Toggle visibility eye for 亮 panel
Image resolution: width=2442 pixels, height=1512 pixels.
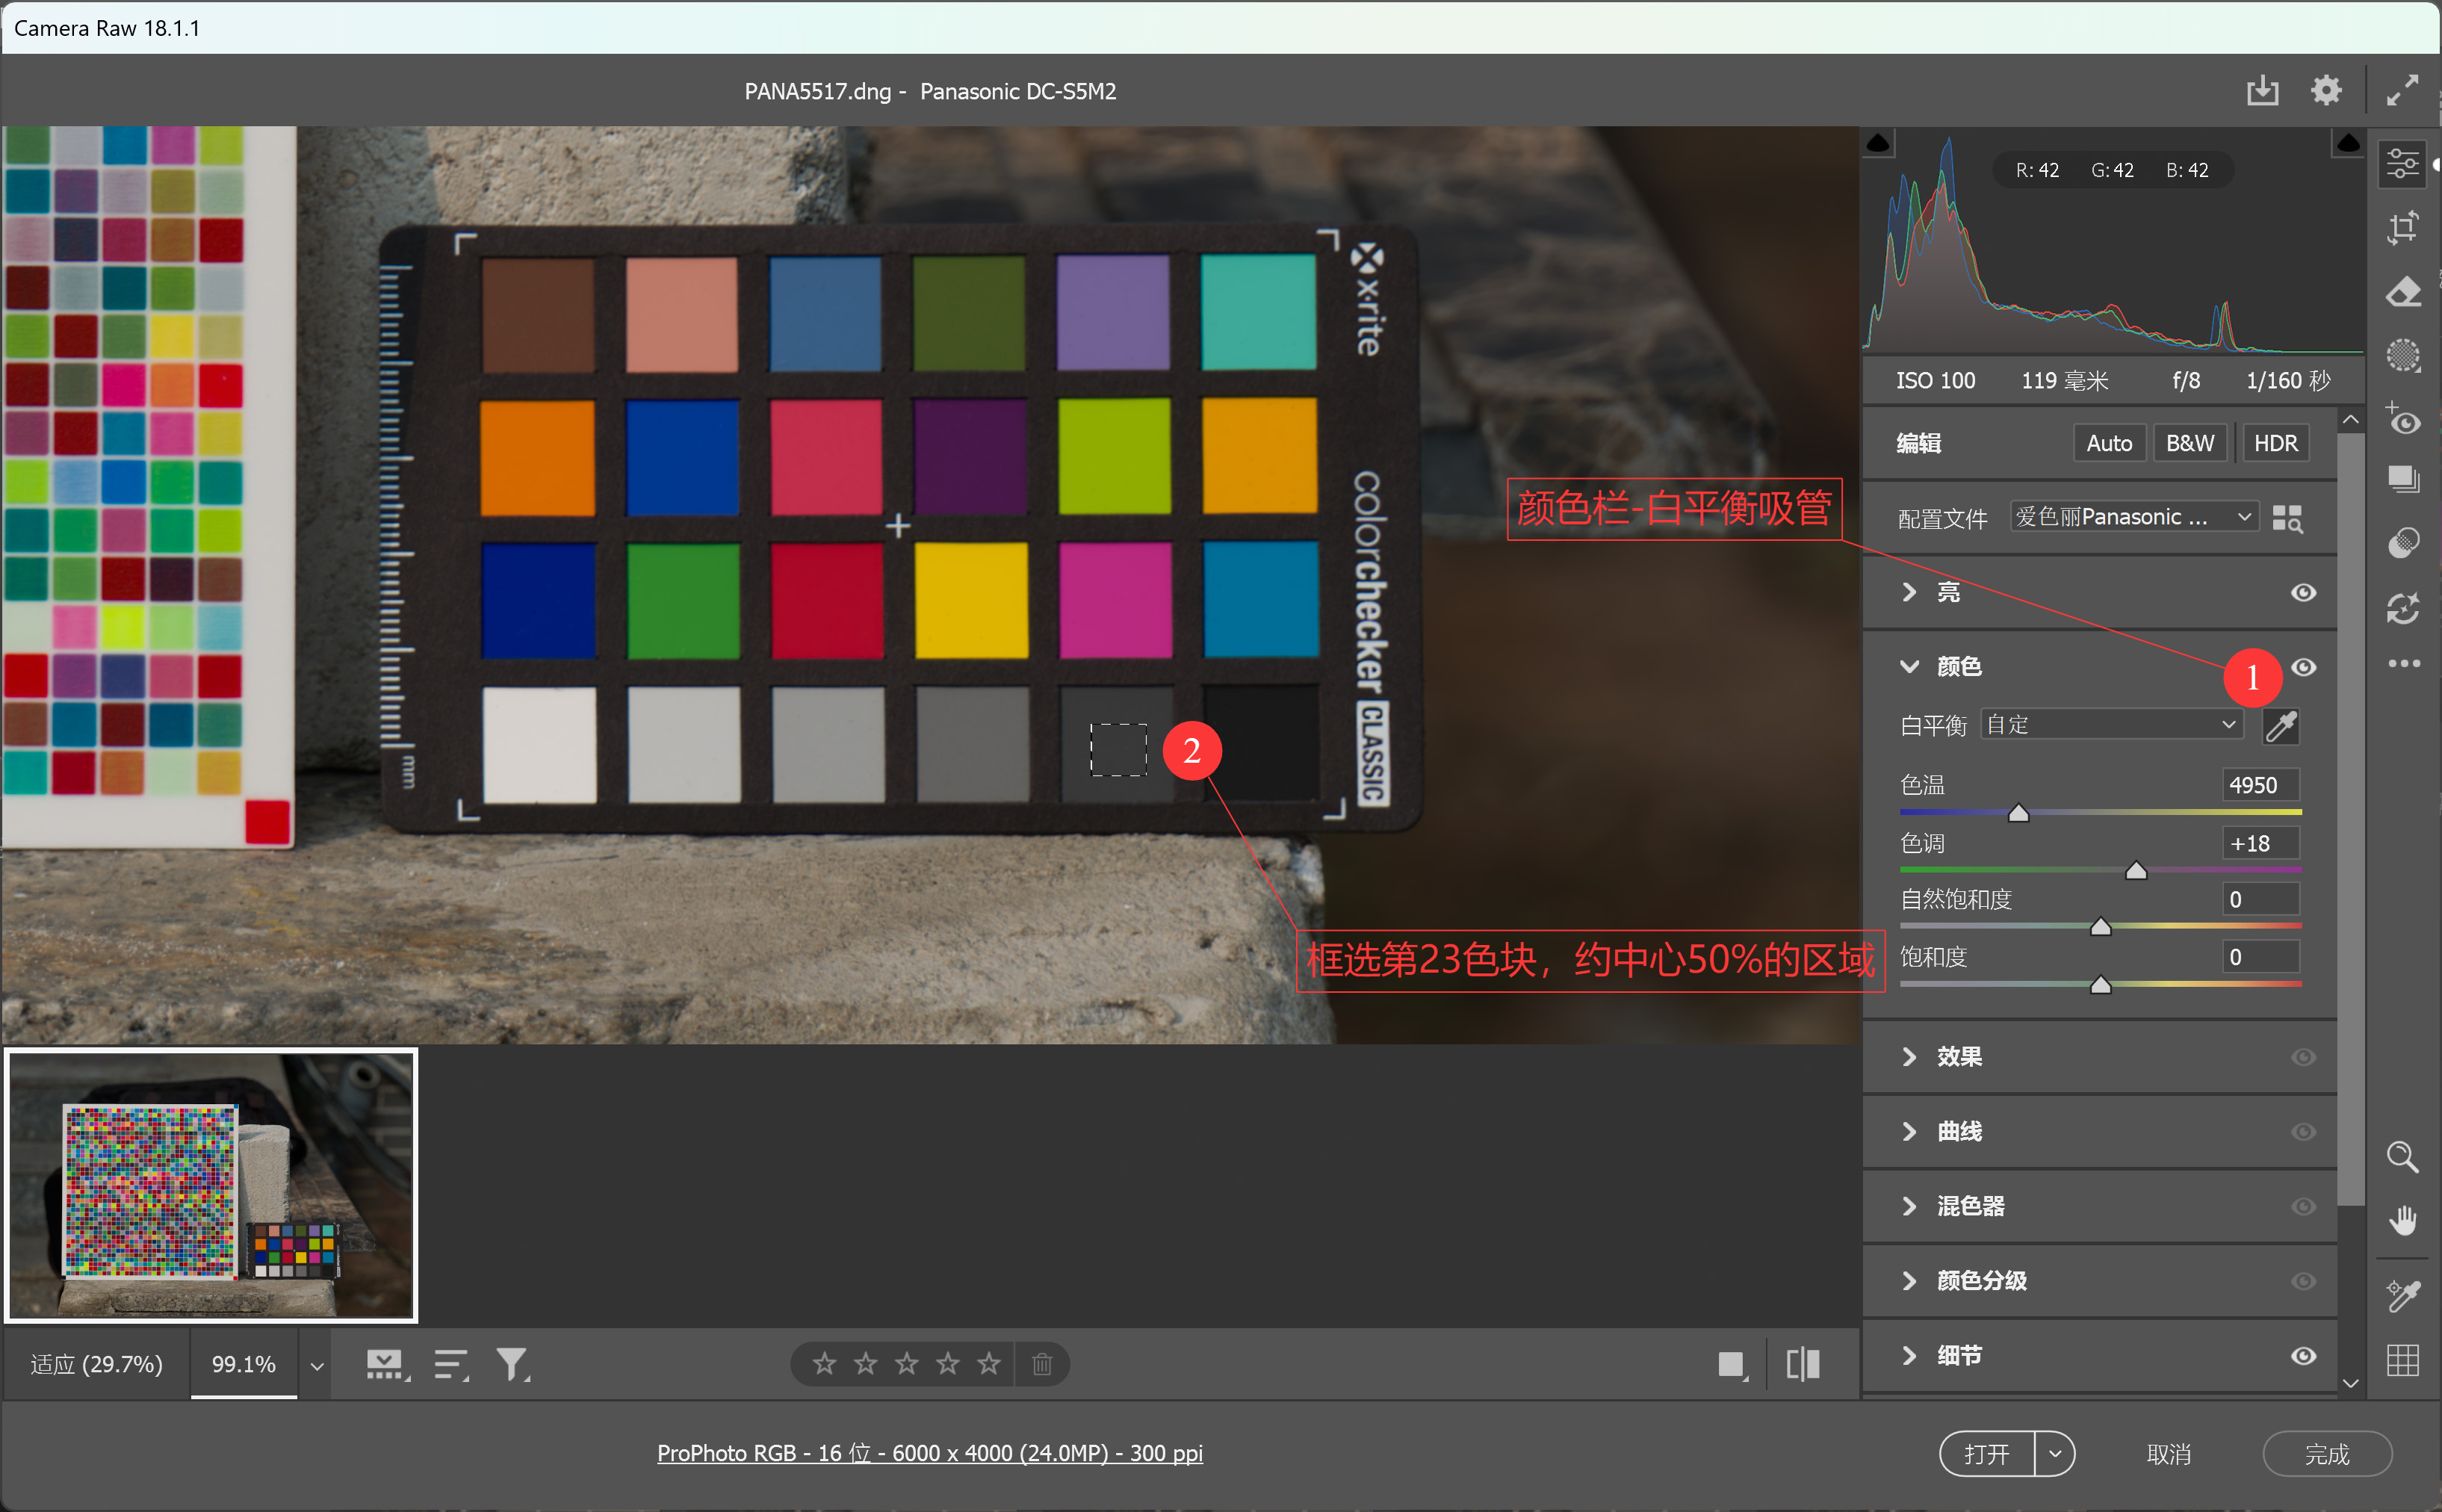pyautogui.click(x=2303, y=592)
